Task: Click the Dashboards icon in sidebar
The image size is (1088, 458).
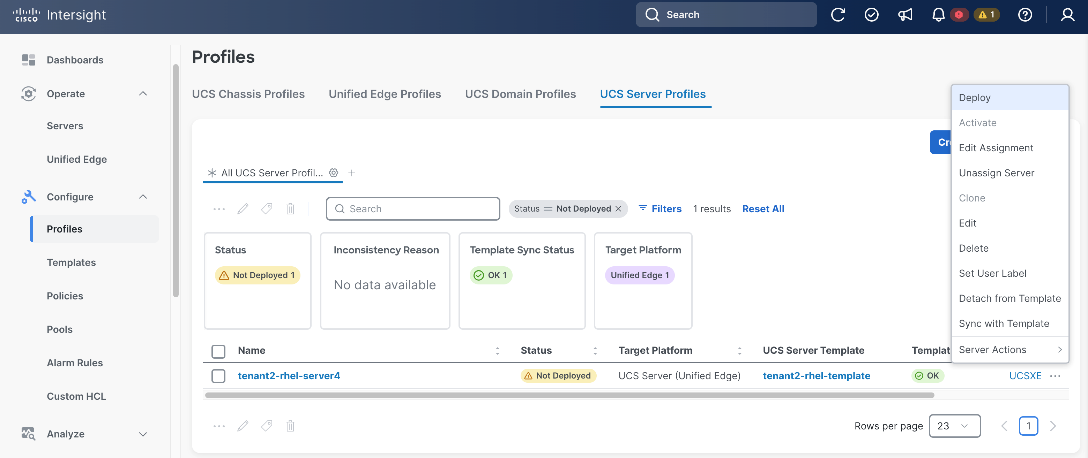Action: (x=28, y=60)
